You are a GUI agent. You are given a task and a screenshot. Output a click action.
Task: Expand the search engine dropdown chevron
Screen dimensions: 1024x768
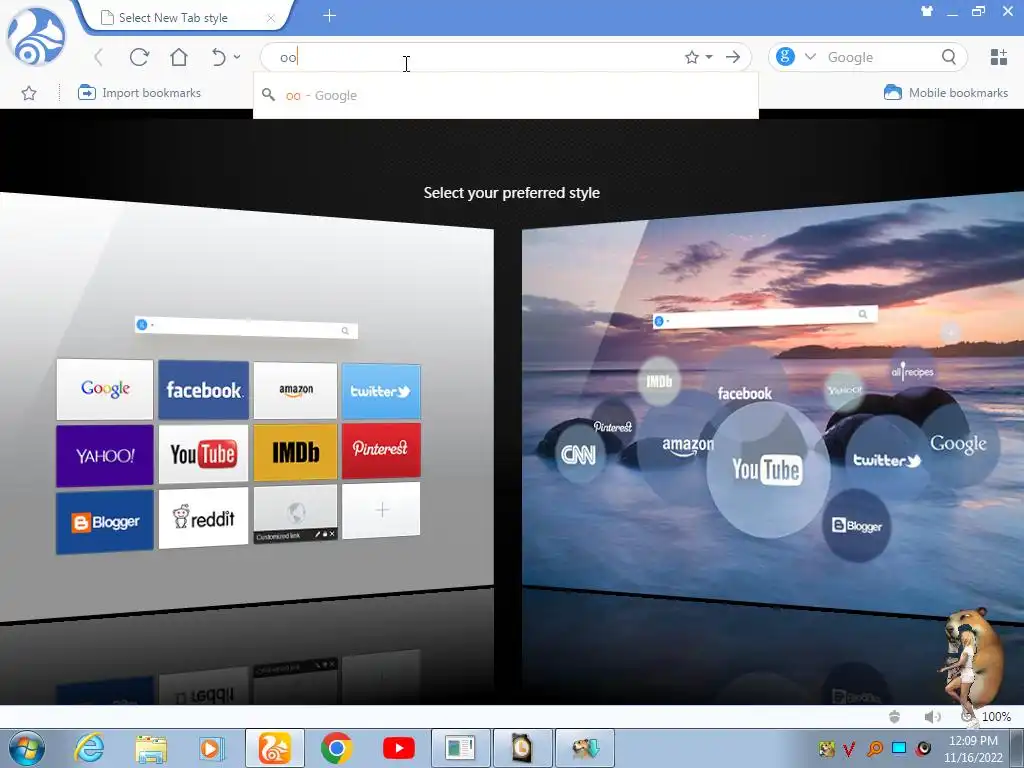pos(810,57)
